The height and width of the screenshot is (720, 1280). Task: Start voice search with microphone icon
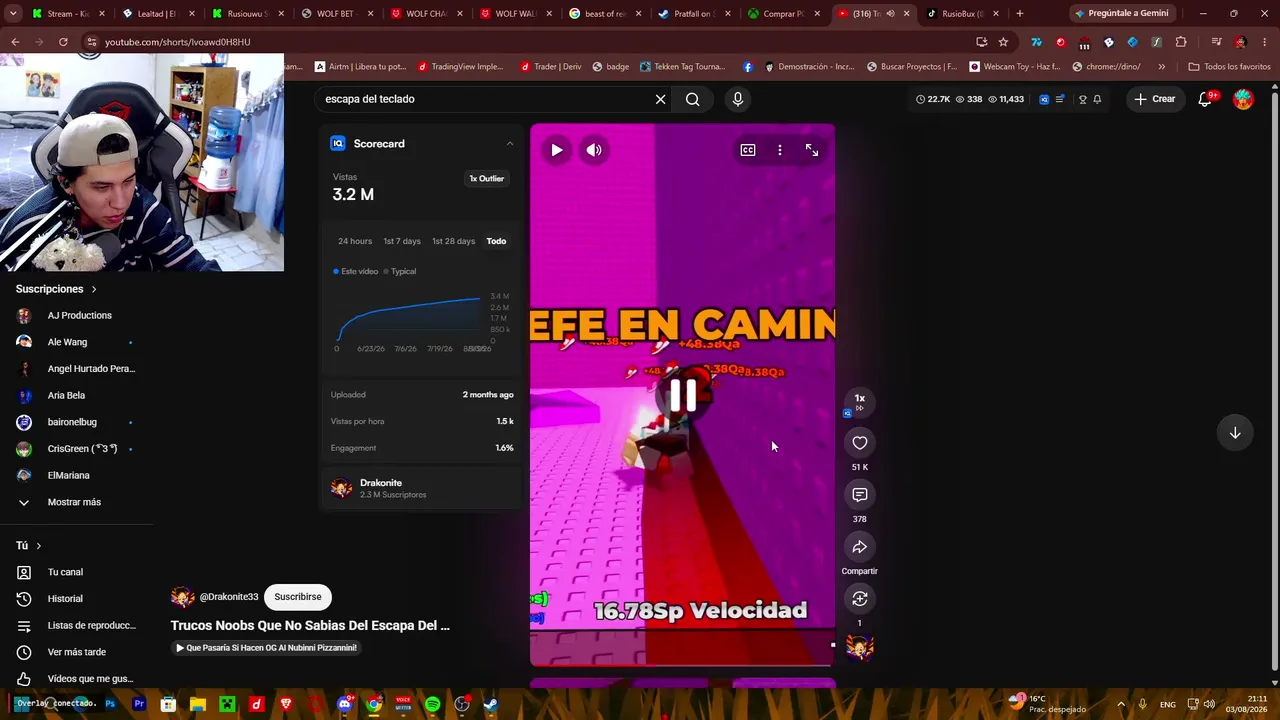point(738,99)
